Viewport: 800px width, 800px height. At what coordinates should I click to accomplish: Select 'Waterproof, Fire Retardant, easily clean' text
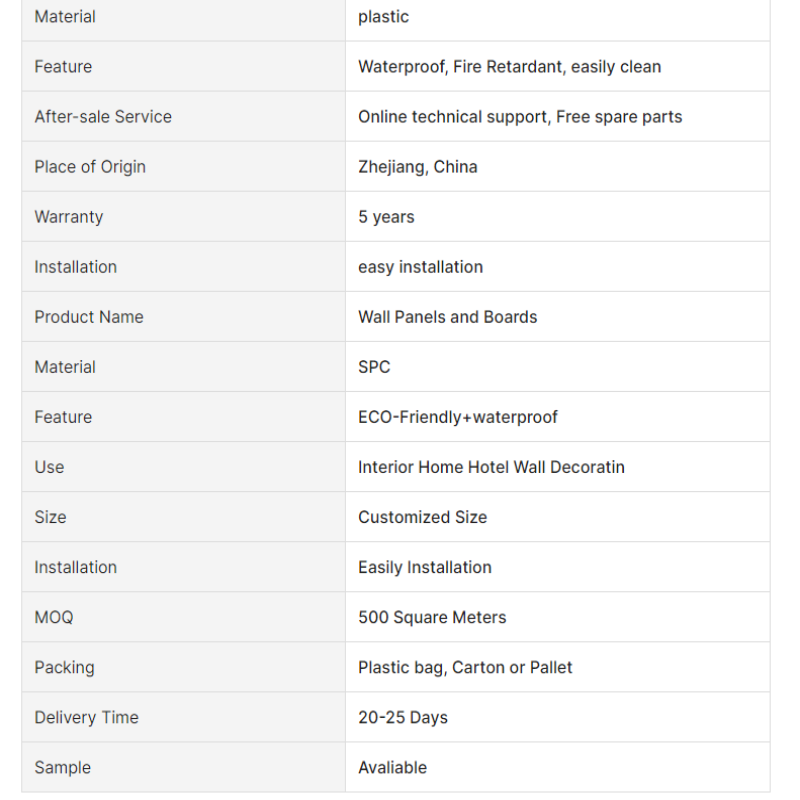coord(509,67)
